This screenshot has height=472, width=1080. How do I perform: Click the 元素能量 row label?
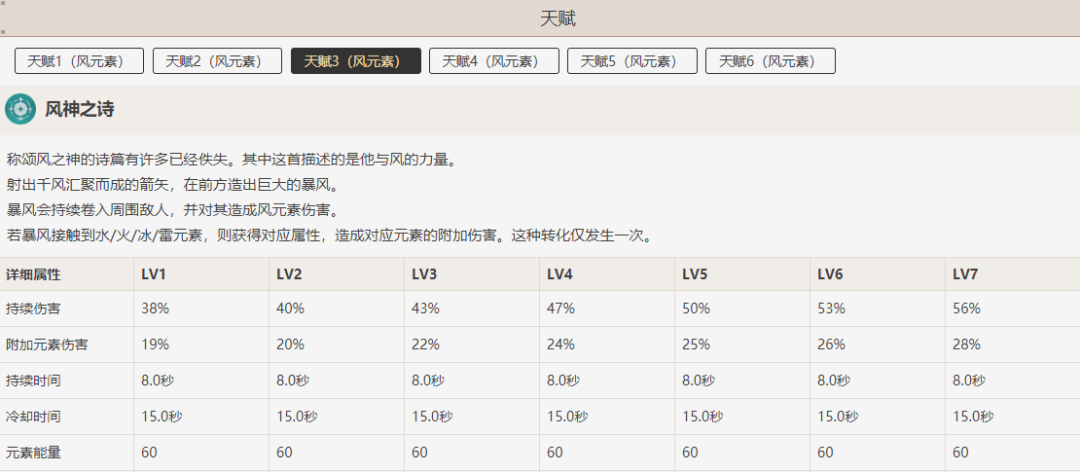[34, 453]
